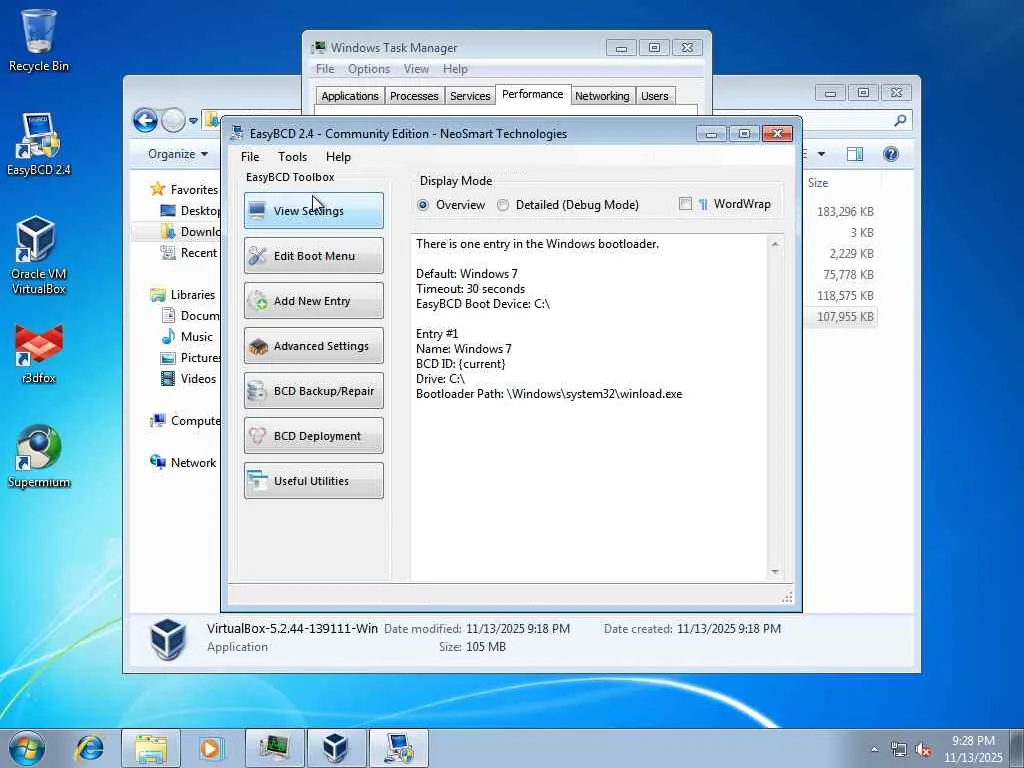The image size is (1024, 768).
Task: Switch to Applications tab in Task Manager
Action: tap(349, 96)
